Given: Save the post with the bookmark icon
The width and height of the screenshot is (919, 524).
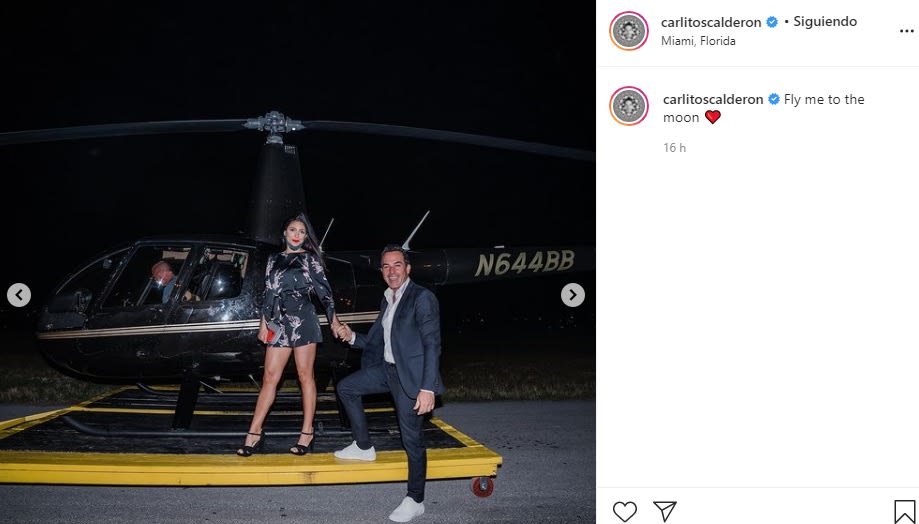Looking at the screenshot, I should click(x=904, y=512).
